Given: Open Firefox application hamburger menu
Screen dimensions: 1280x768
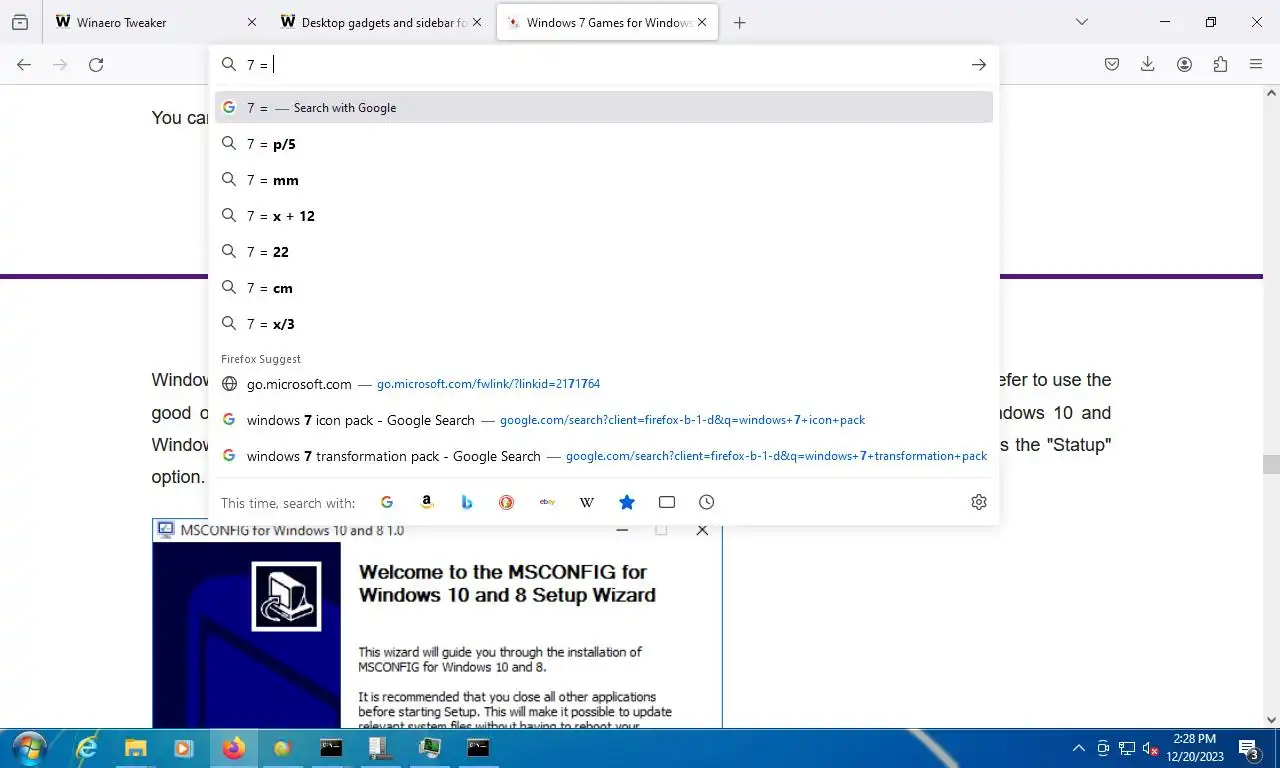Looking at the screenshot, I should pyautogui.click(x=1256, y=64).
